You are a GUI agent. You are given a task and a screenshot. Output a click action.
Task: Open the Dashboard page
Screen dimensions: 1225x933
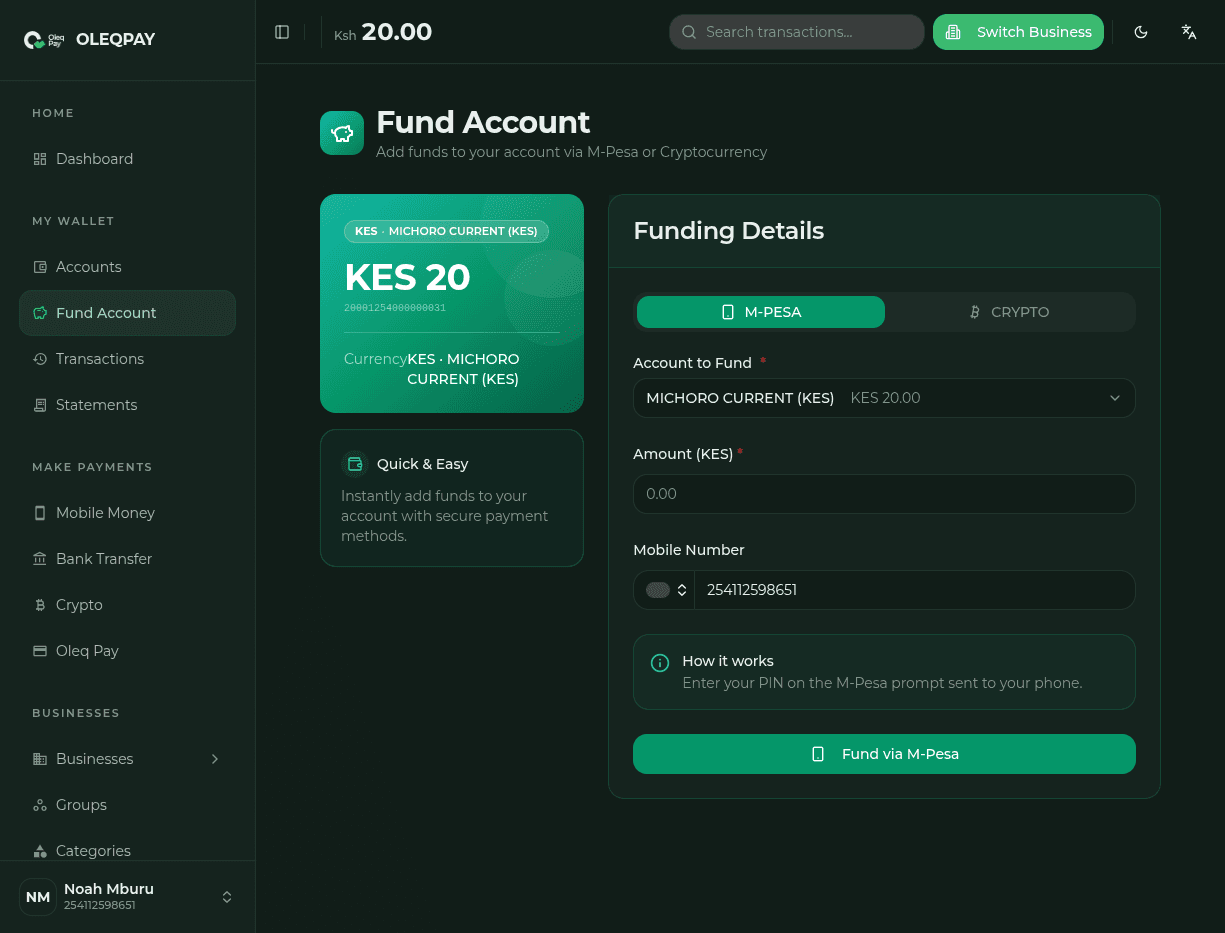pyautogui.click(x=127, y=159)
